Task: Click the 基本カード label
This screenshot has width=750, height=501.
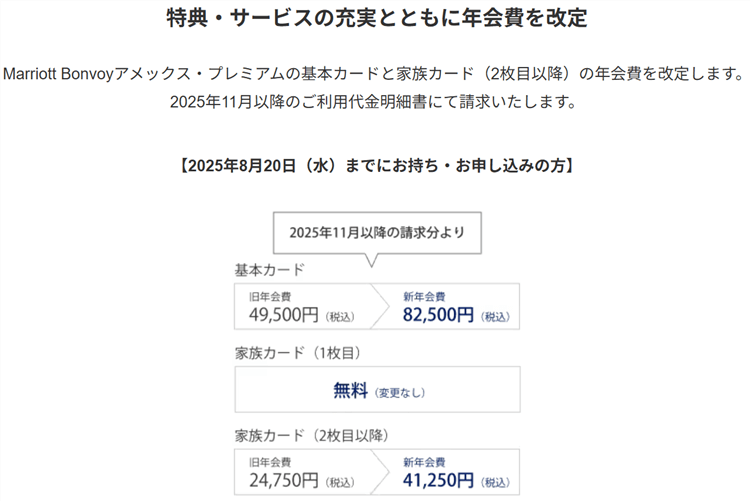Action: pyautogui.click(x=269, y=270)
